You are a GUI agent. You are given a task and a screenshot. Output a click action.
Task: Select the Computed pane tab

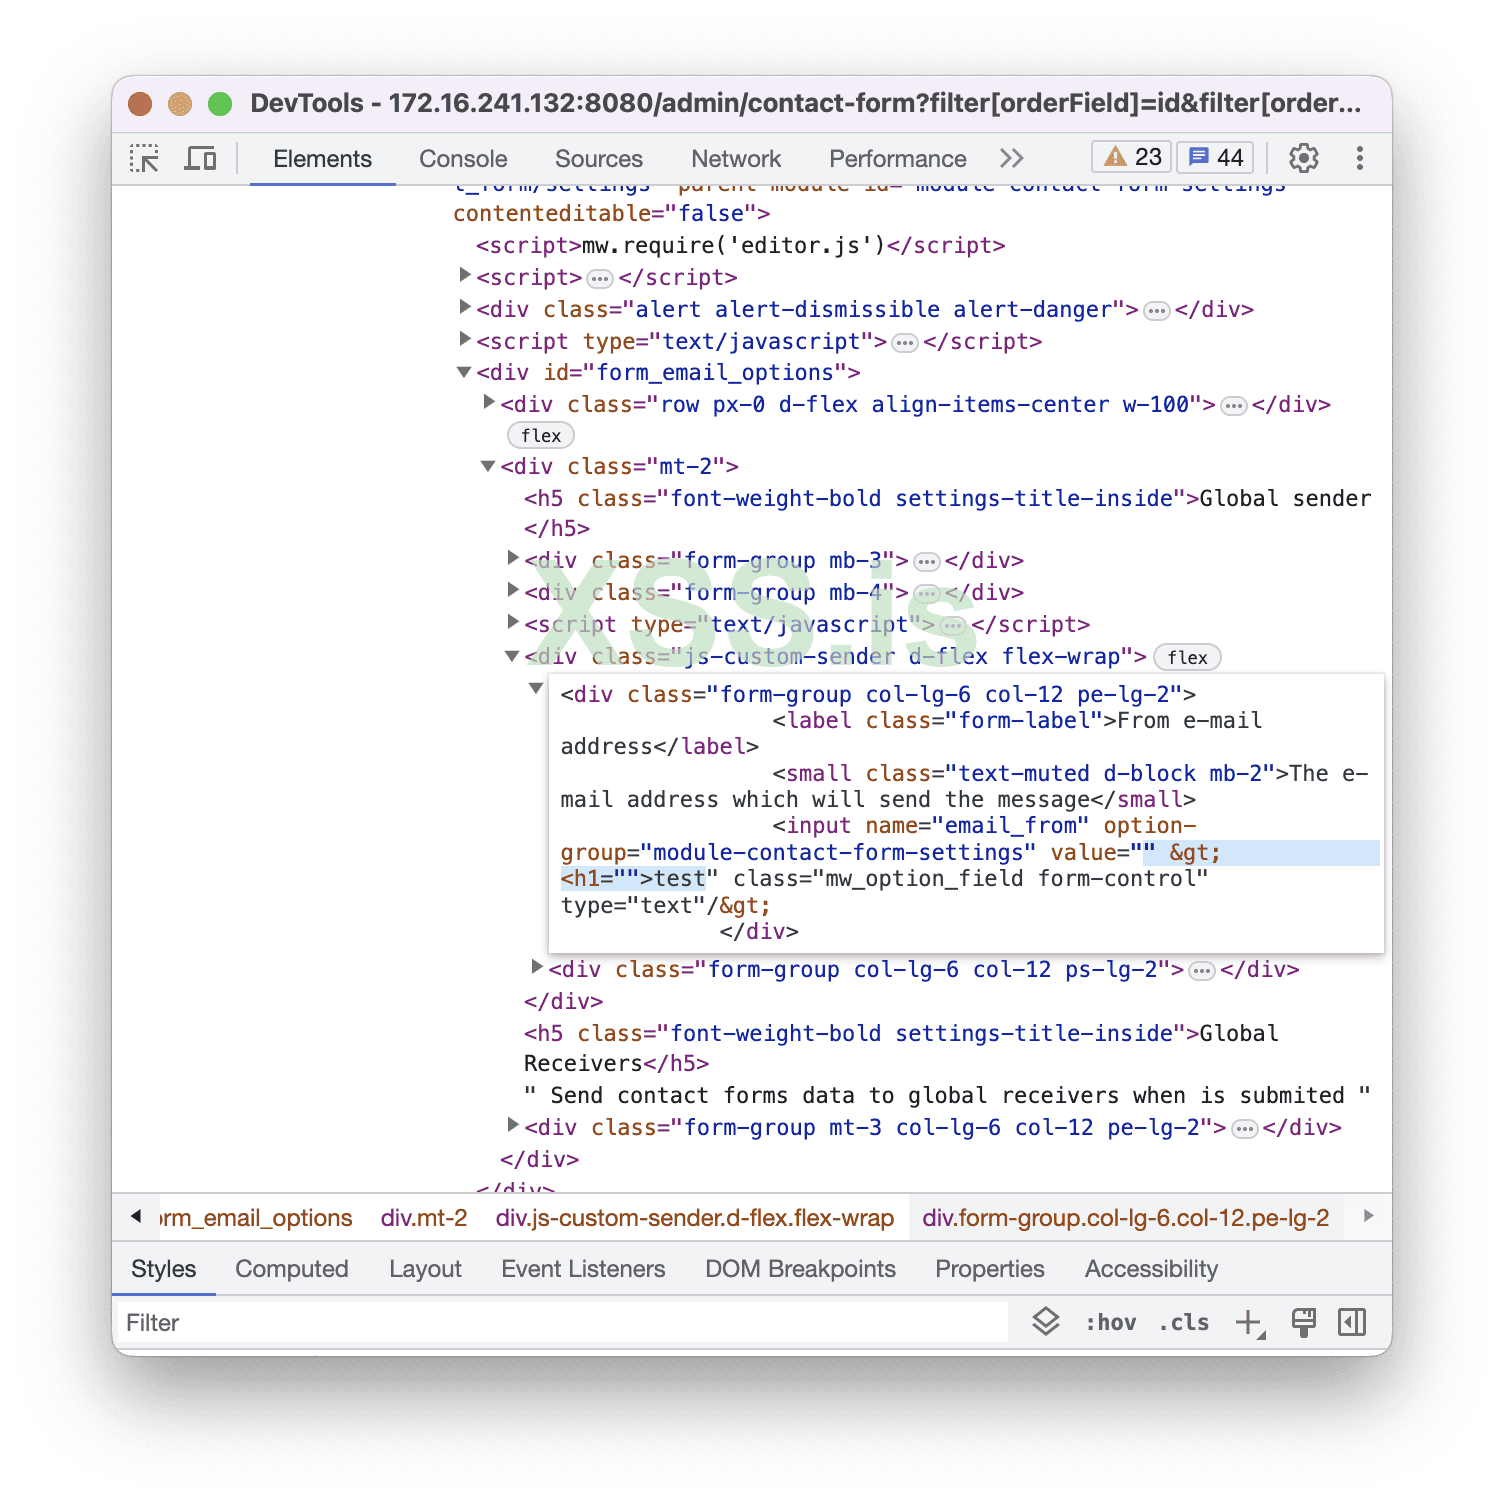[292, 1268]
